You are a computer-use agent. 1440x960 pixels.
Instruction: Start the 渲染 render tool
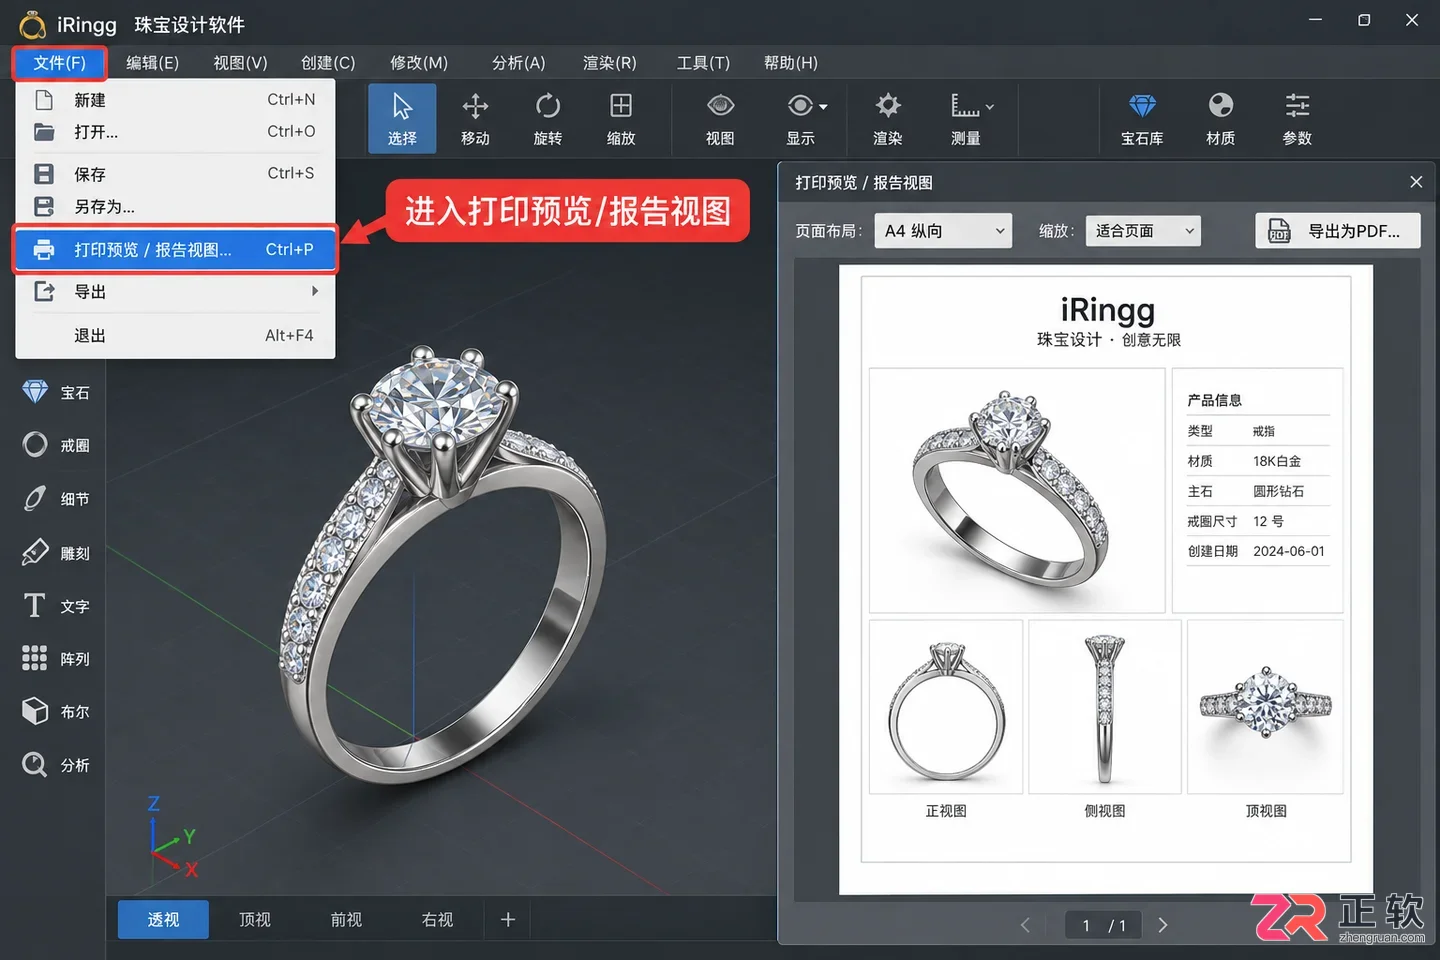point(888,118)
